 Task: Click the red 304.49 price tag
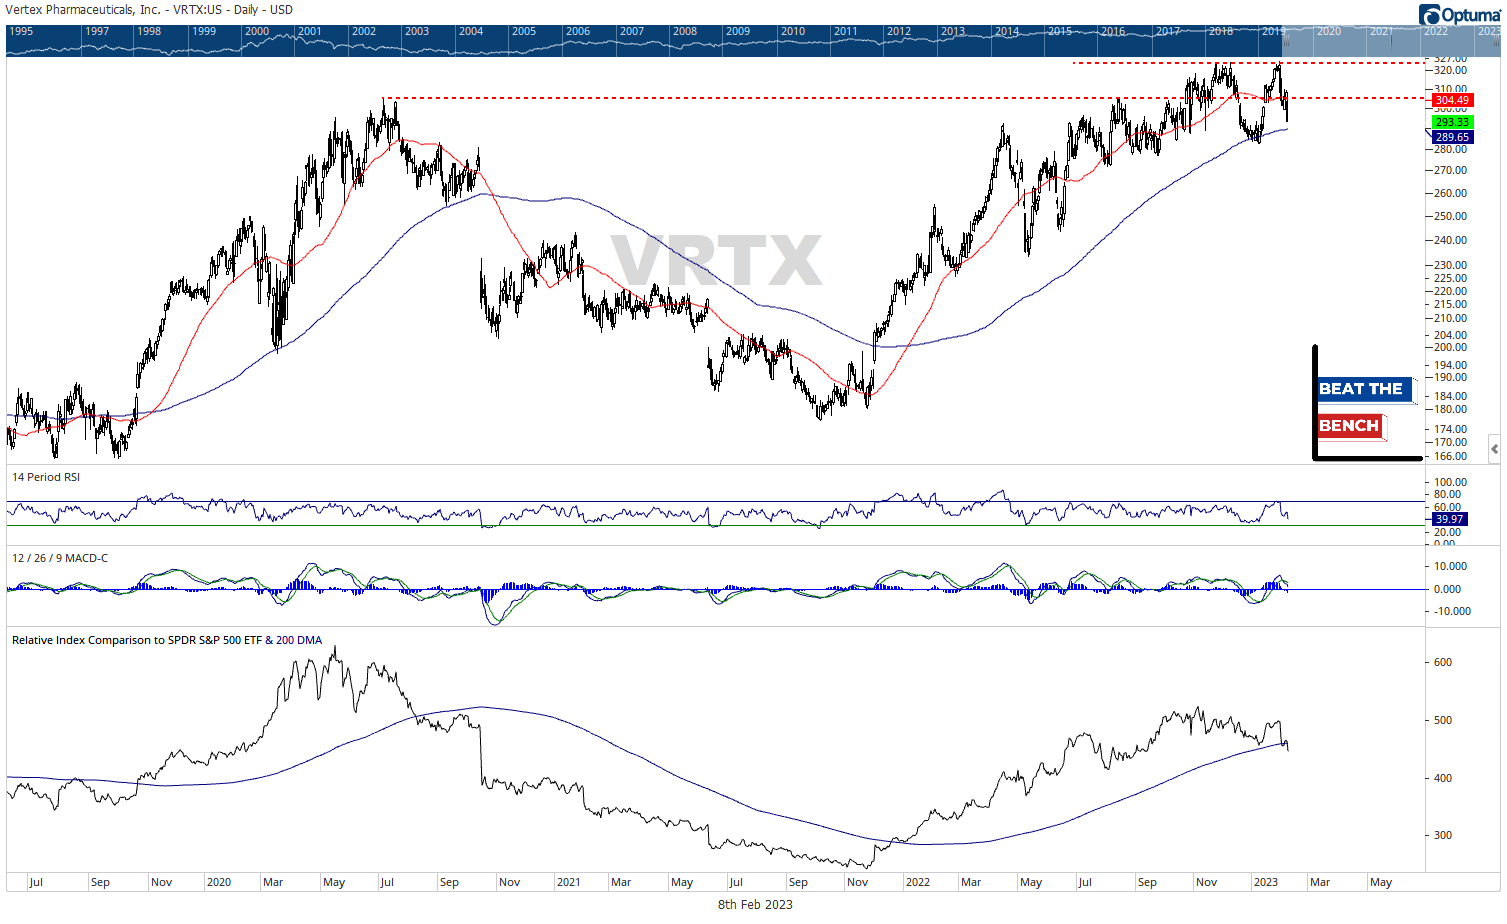tap(1451, 100)
